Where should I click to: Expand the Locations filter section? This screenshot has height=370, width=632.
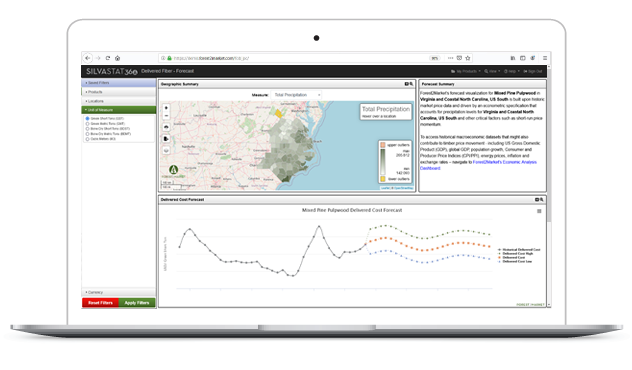tap(118, 101)
